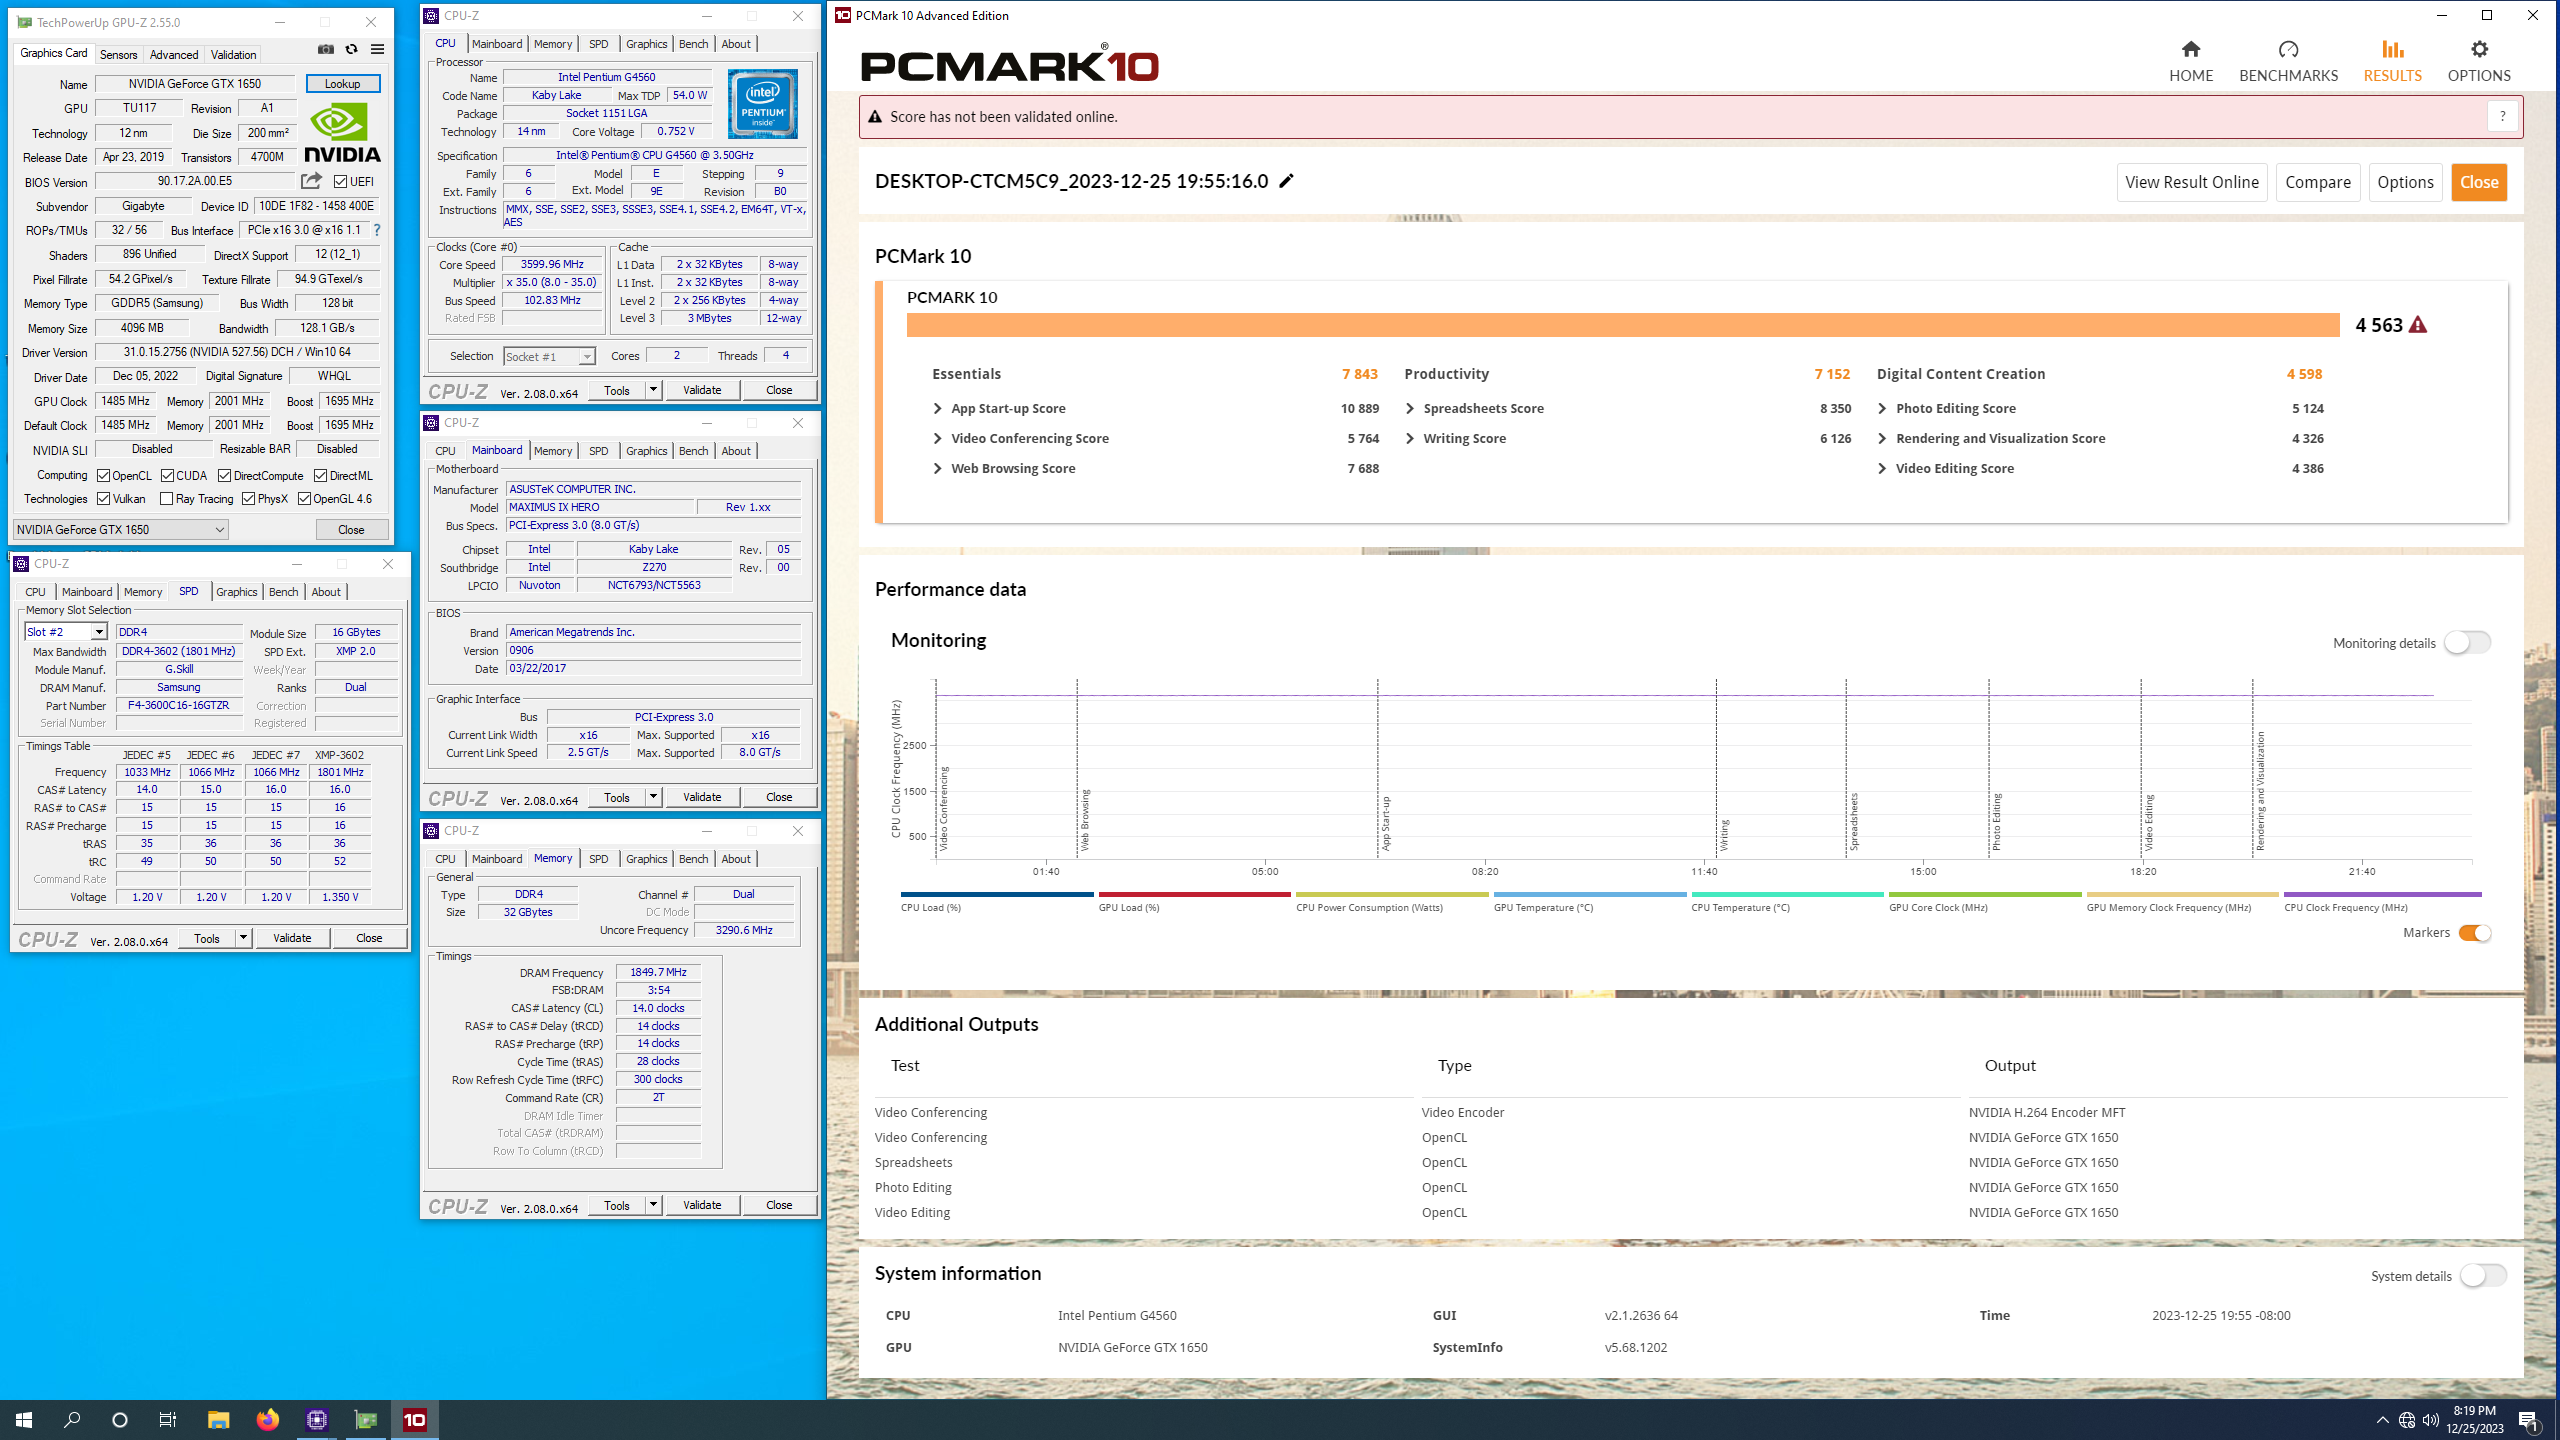Toggle the UEFI checkbox in GPU-Z
2560x1440 pixels.
(x=341, y=182)
